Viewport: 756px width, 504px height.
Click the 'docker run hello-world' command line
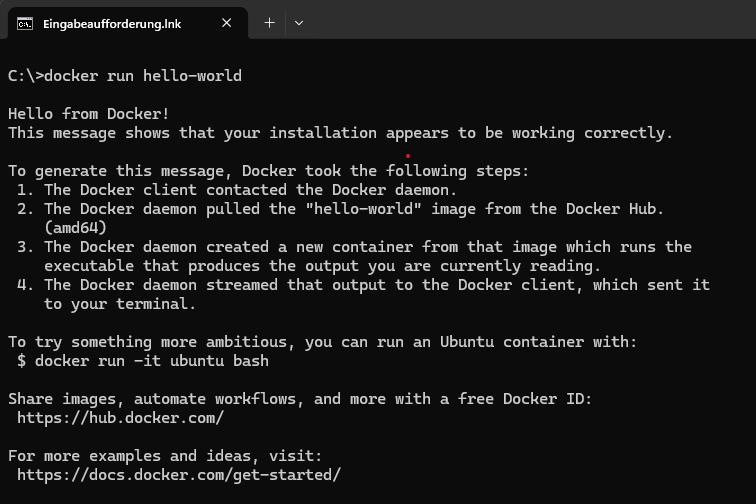[x=125, y=76]
